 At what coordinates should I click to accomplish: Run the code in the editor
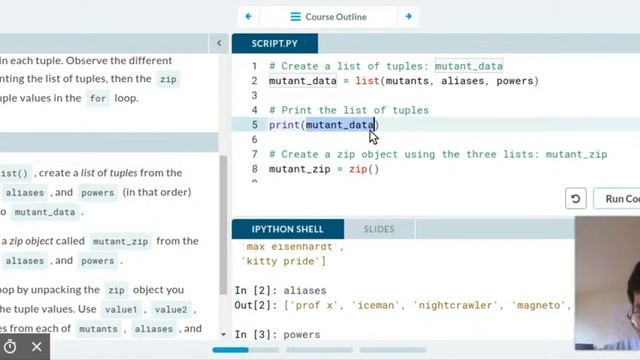pyautogui.click(x=617, y=199)
